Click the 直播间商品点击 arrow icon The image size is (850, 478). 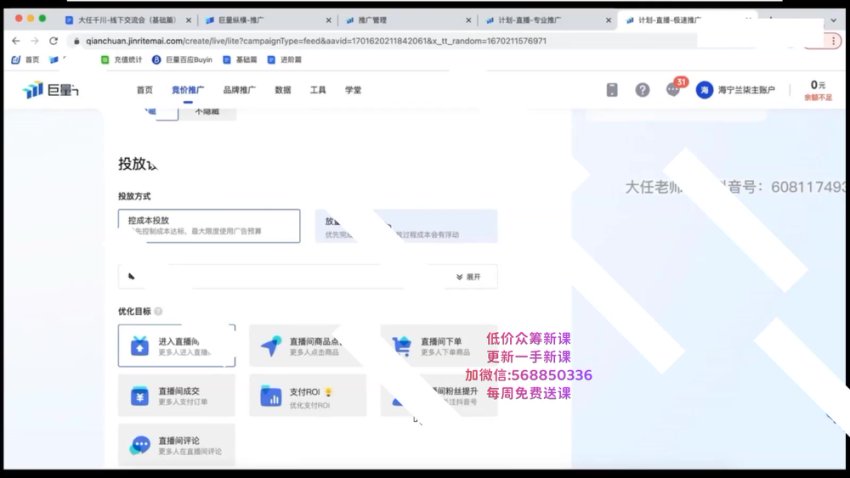coord(271,346)
